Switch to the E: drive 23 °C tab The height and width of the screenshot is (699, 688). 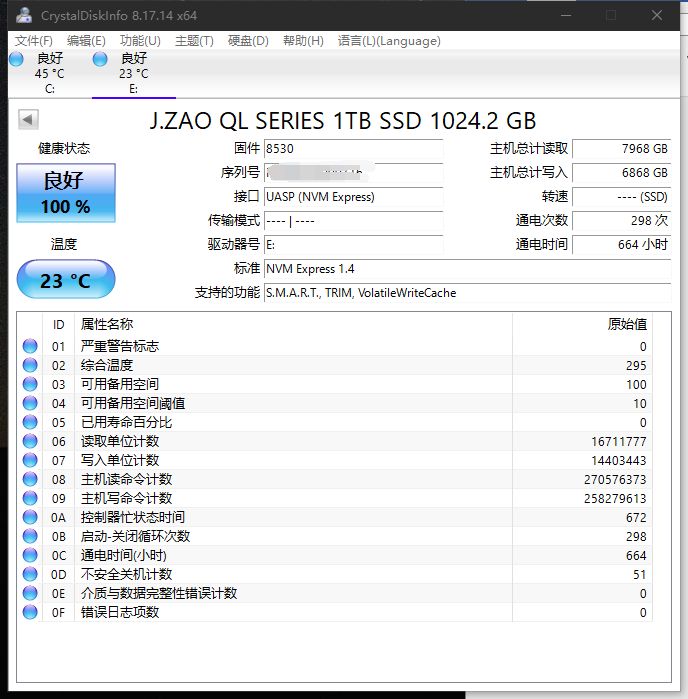(x=134, y=73)
